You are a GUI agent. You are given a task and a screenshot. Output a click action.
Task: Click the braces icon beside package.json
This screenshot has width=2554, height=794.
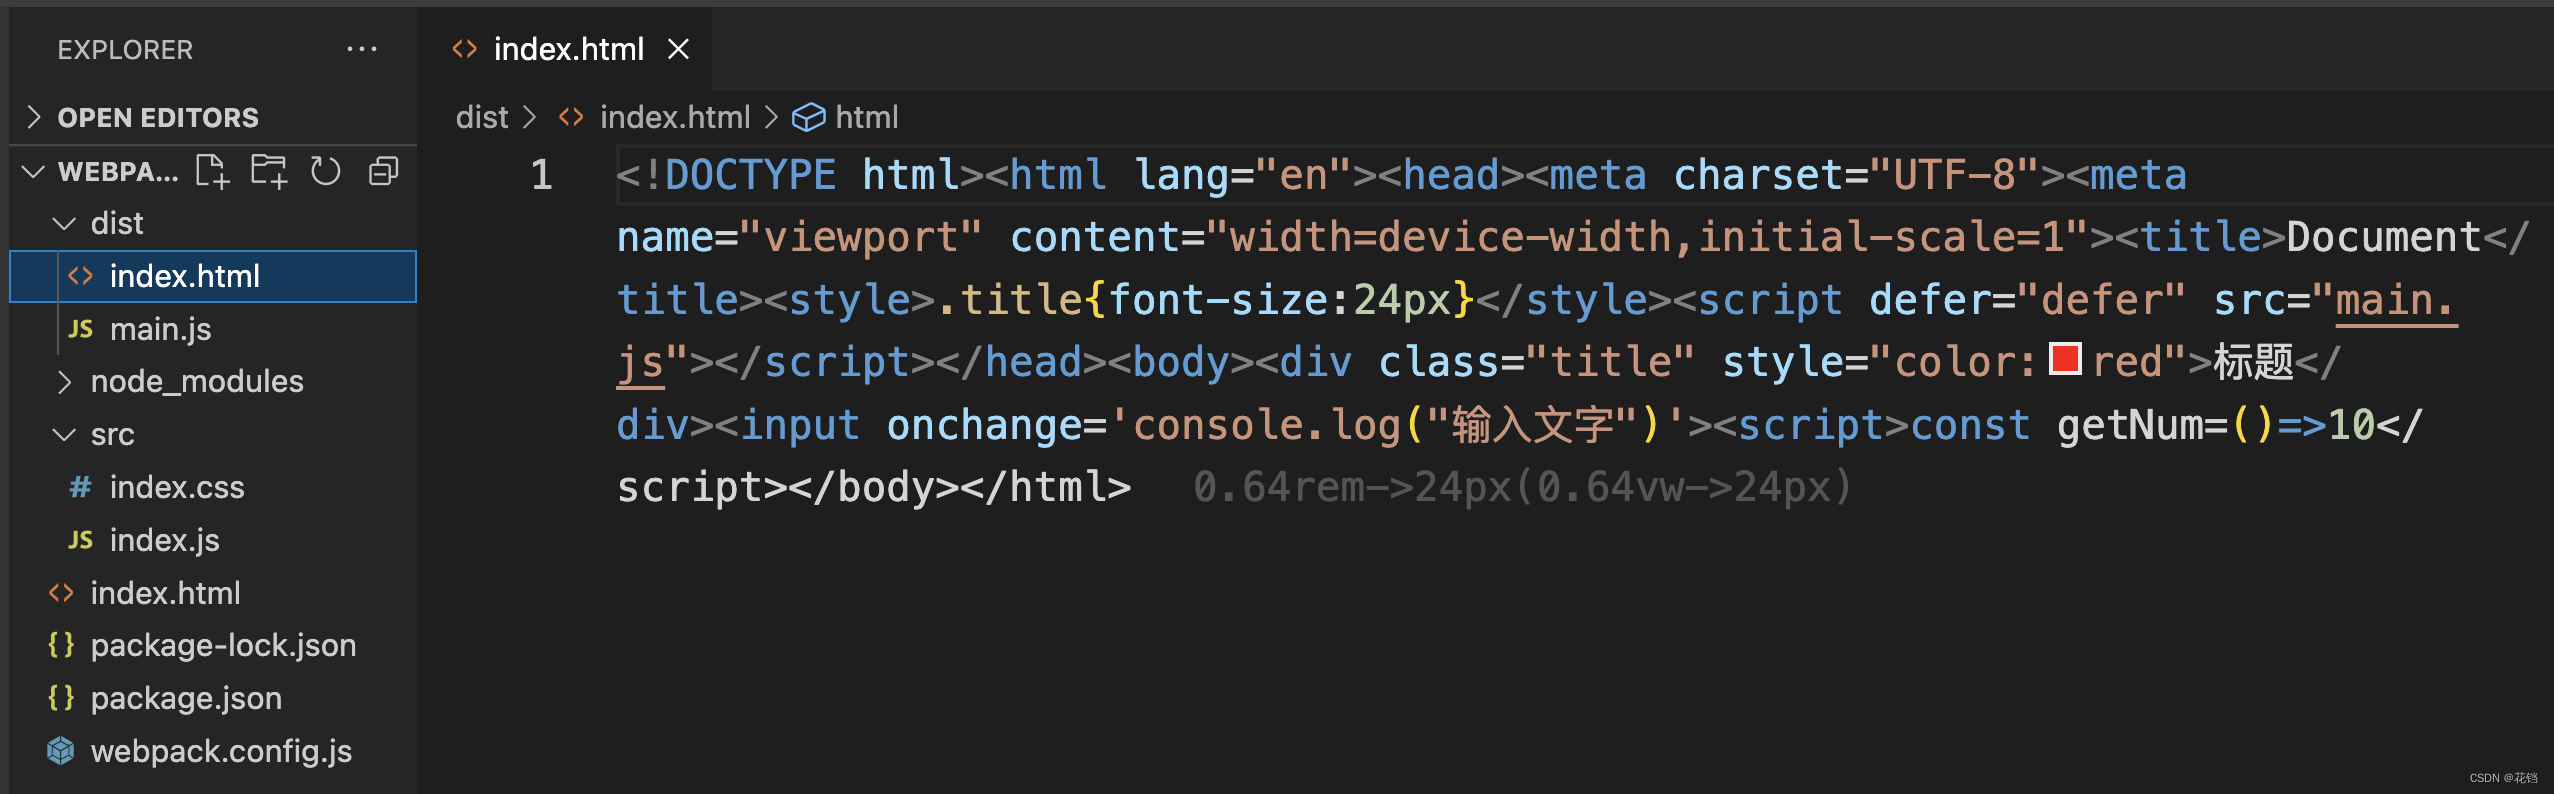[x=61, y=698]
